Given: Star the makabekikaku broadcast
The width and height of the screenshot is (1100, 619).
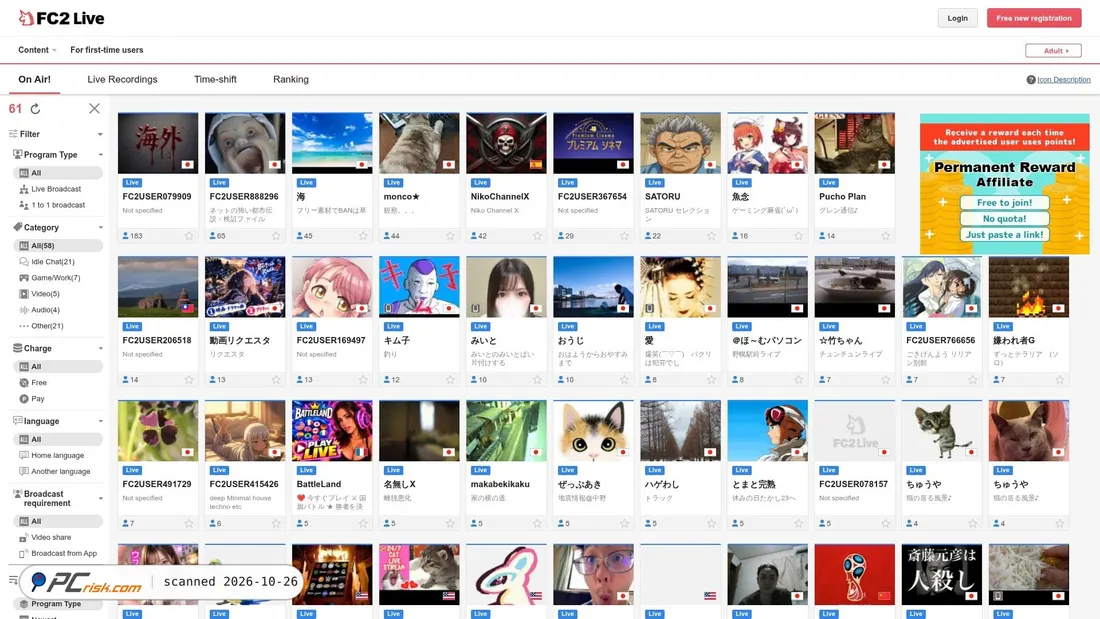Looking at the screenshot, I should pos(537,524).
